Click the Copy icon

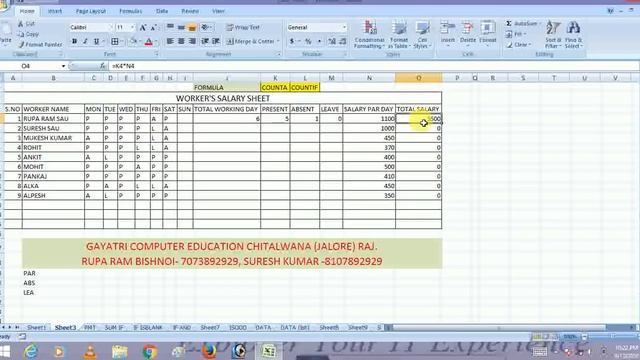click(21, 35)
